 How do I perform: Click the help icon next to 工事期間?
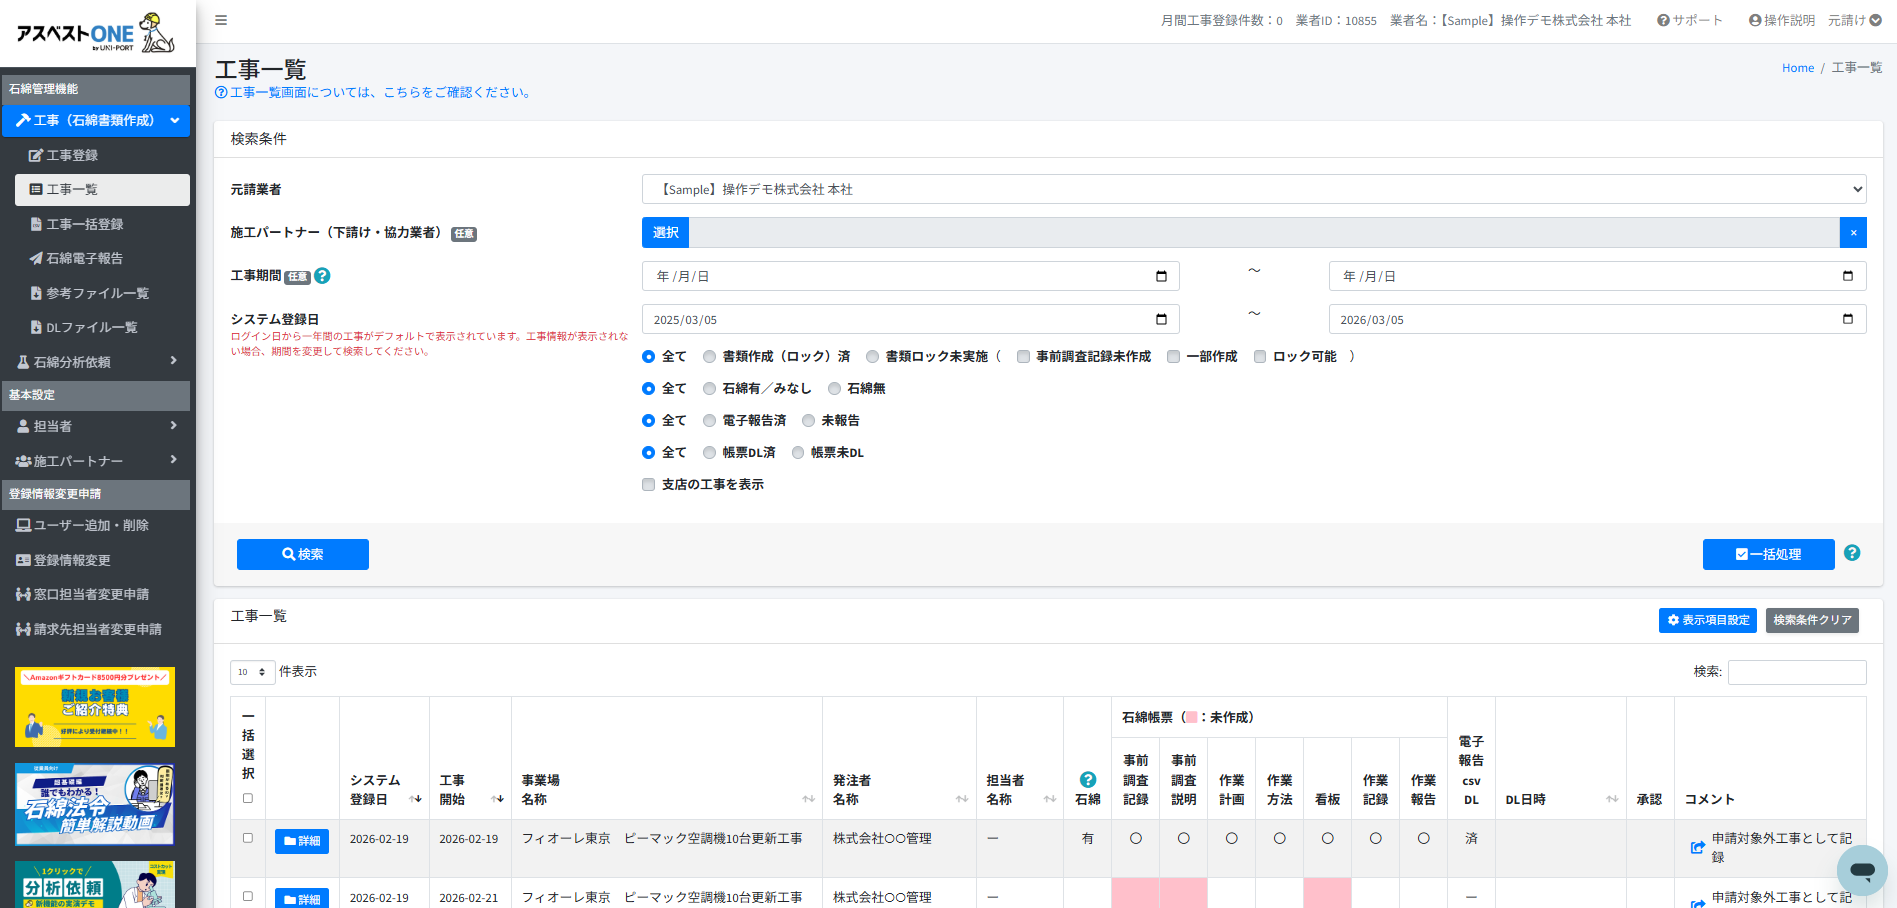point(322,276)
